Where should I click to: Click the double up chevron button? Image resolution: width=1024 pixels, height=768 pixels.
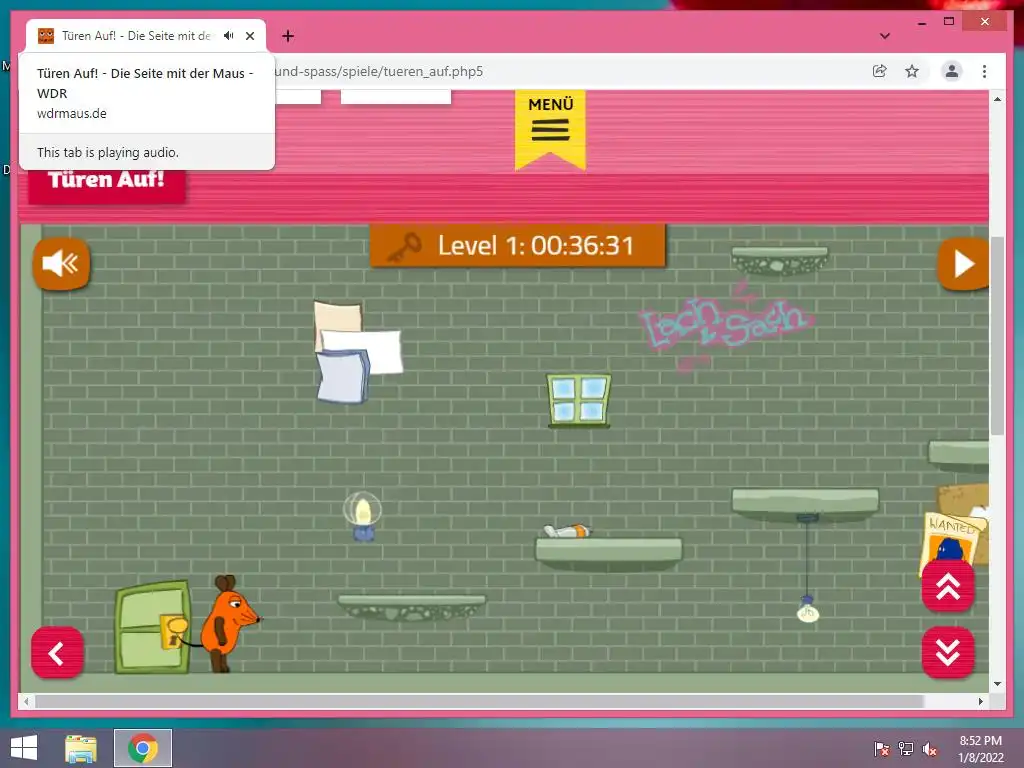(x=948, y=586)
